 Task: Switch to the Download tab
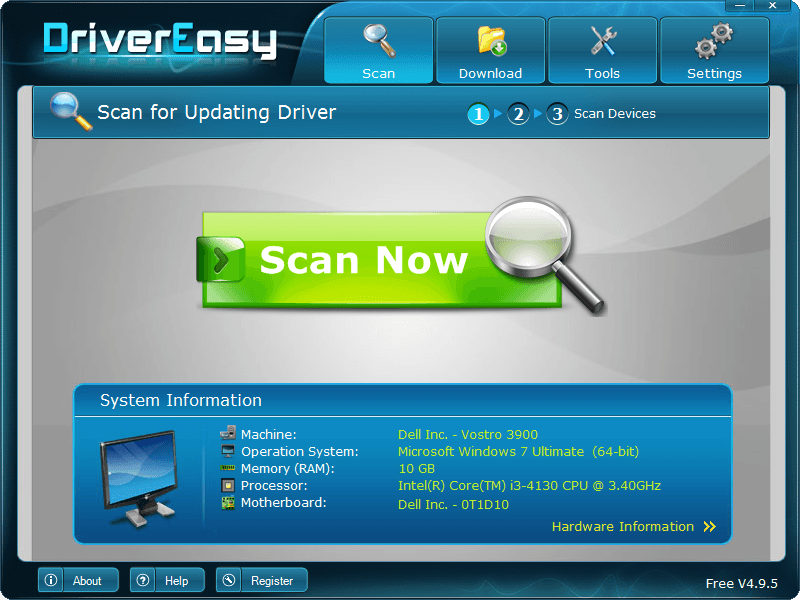490,50
